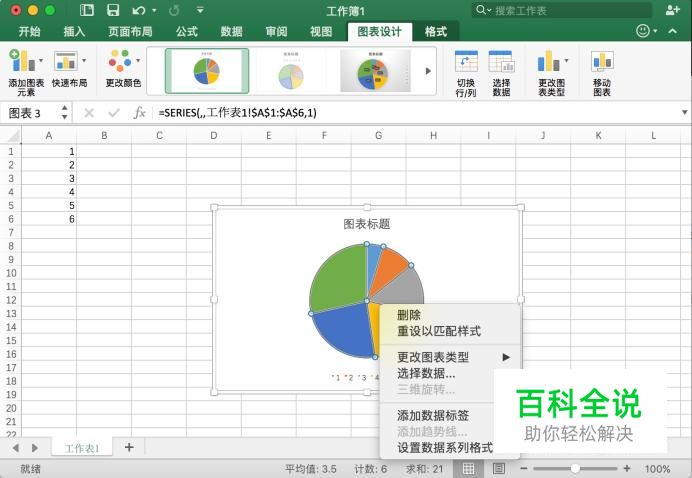Select the second faded chart style thumbnail

click(x=291, y=73)
